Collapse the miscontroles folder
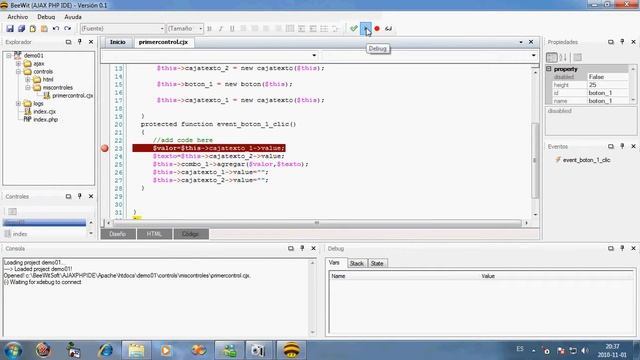Viewport: 640px width, 360px height. click(x=27, y=87)
